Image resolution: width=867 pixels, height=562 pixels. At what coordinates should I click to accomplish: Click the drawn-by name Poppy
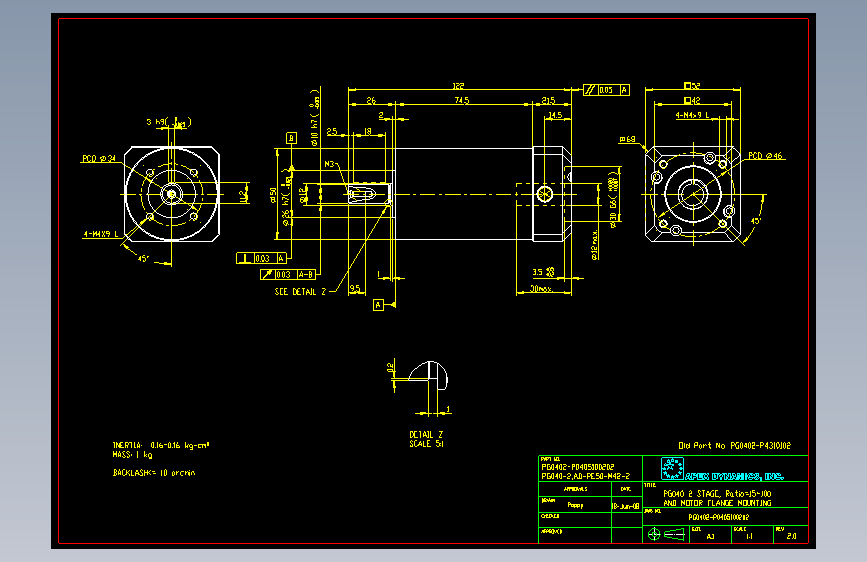[575, 505]
